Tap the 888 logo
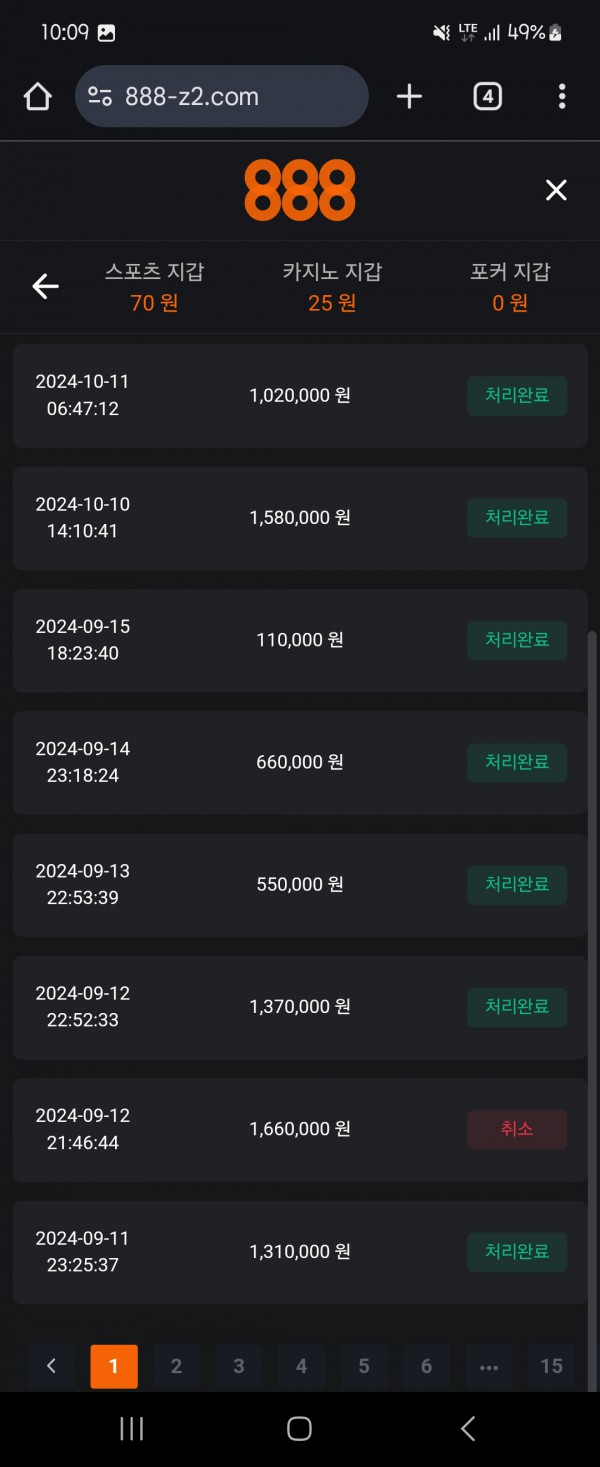The height and width of the screenshot is (1467, 600). pyautogui.click(x=300, y=190)
